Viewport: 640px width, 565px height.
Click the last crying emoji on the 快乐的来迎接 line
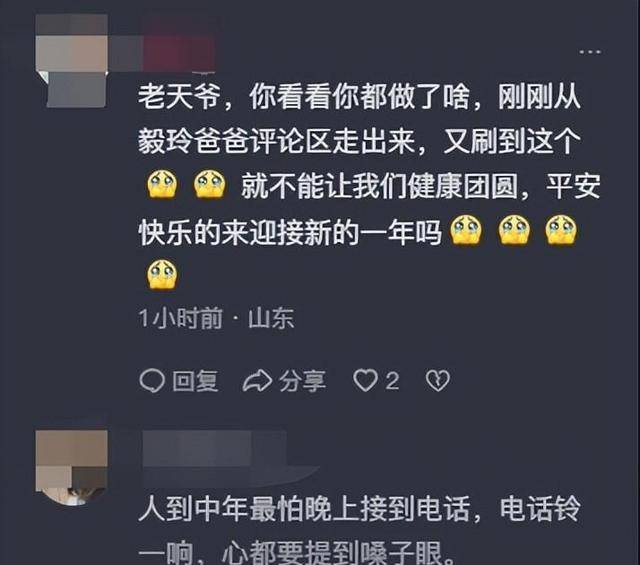pos(561,230)
